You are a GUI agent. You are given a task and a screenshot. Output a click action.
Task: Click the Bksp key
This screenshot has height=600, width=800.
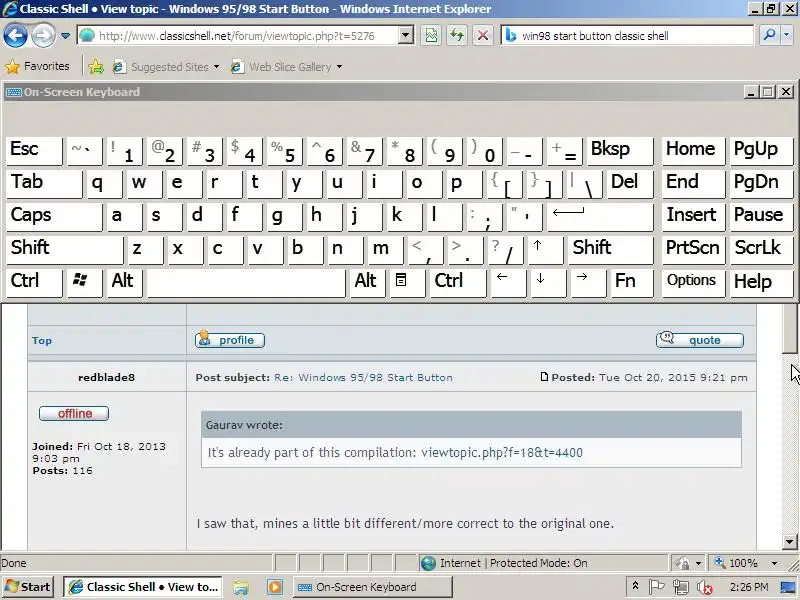619,151
